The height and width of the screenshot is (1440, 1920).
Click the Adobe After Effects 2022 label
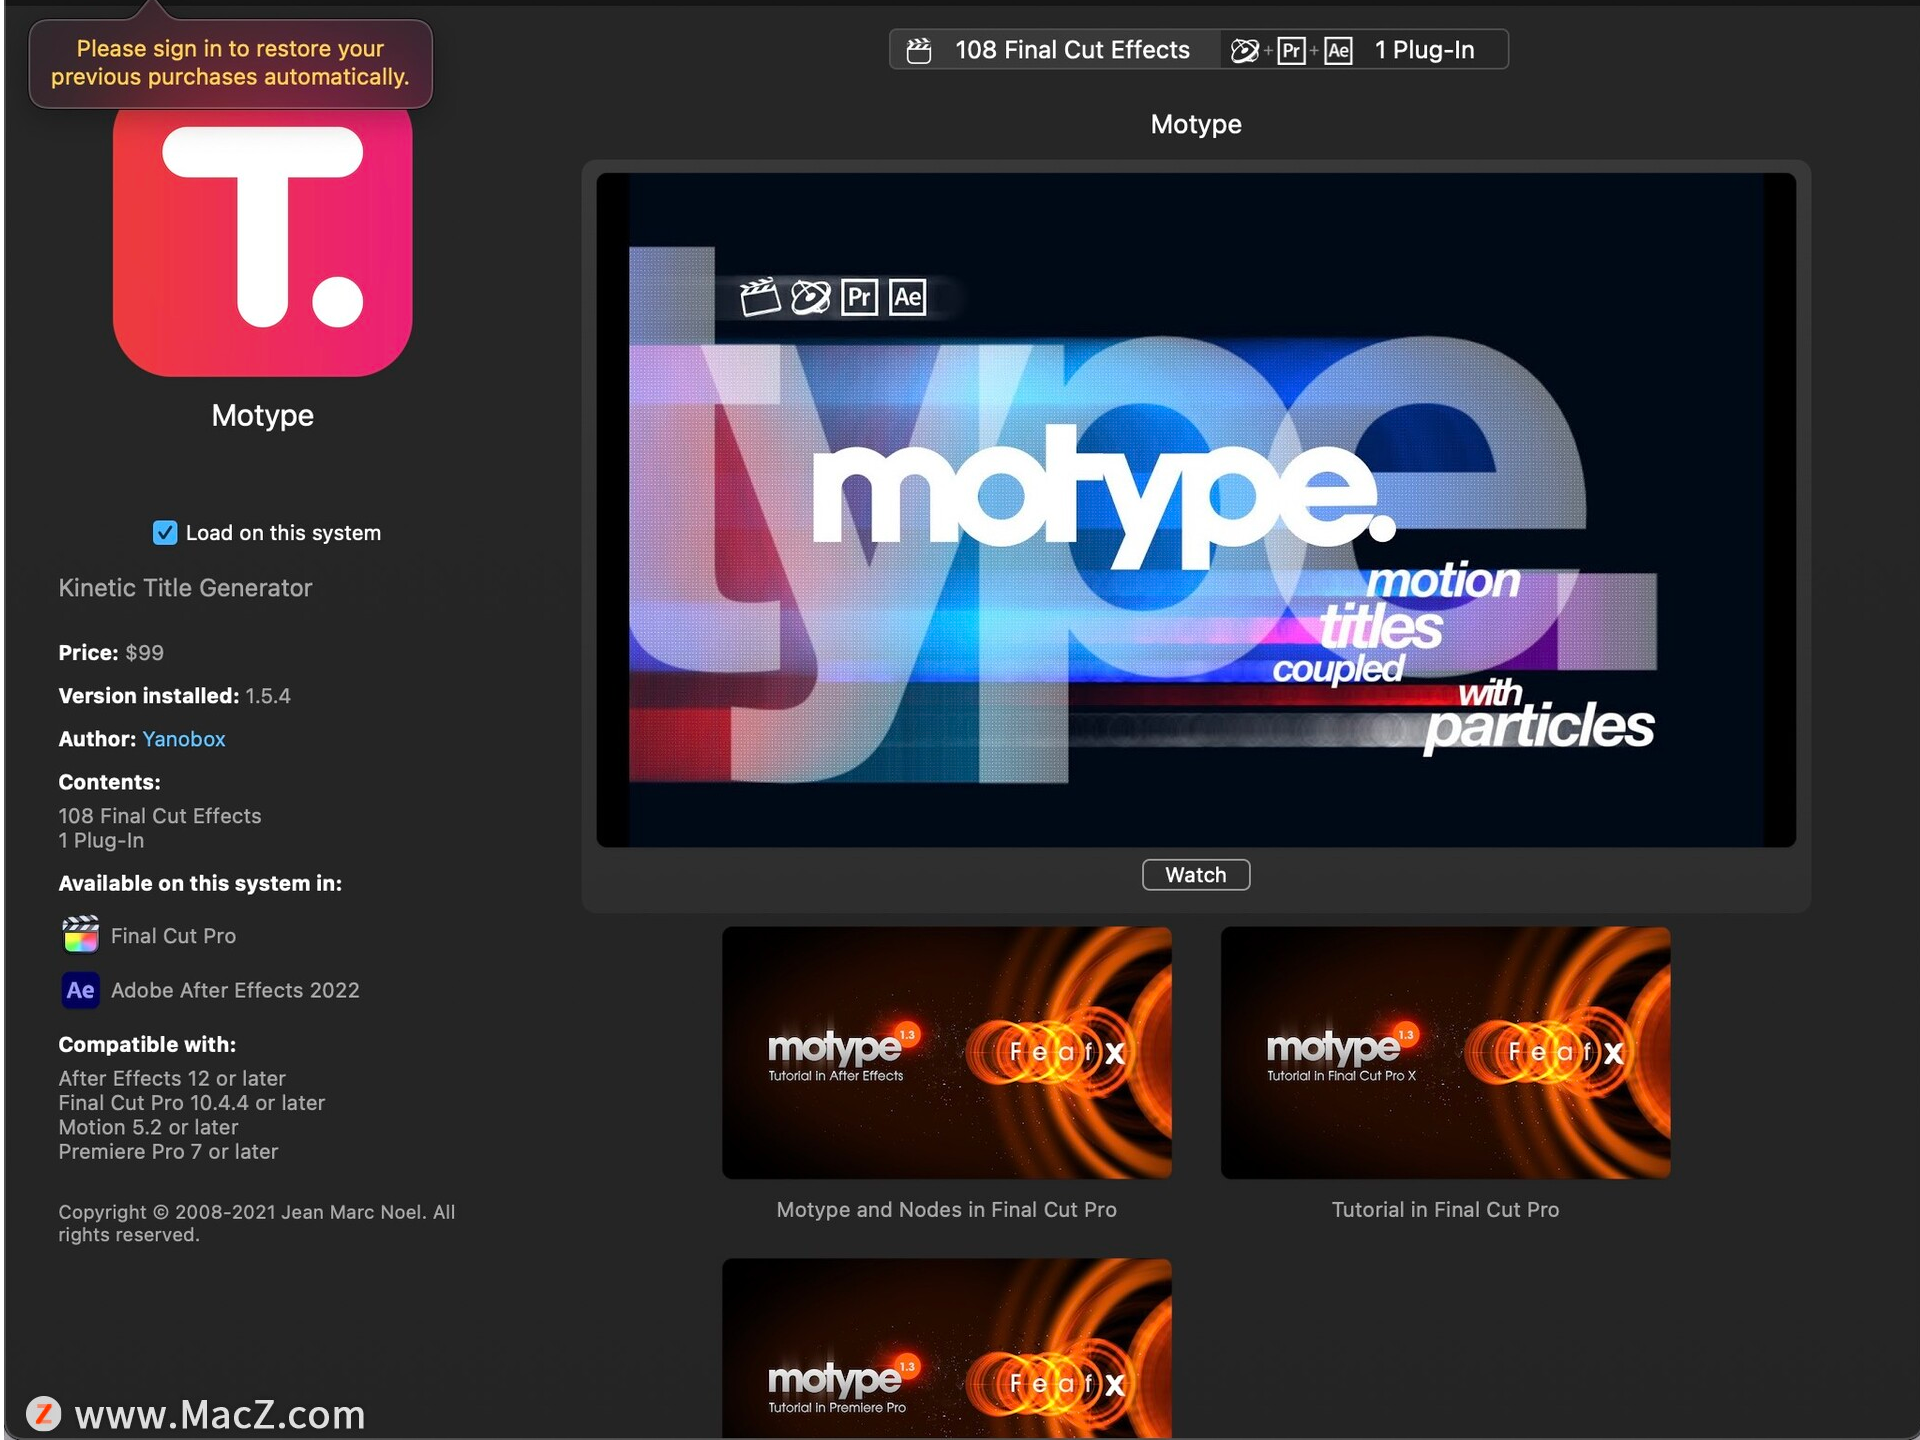tap(235, 990)
